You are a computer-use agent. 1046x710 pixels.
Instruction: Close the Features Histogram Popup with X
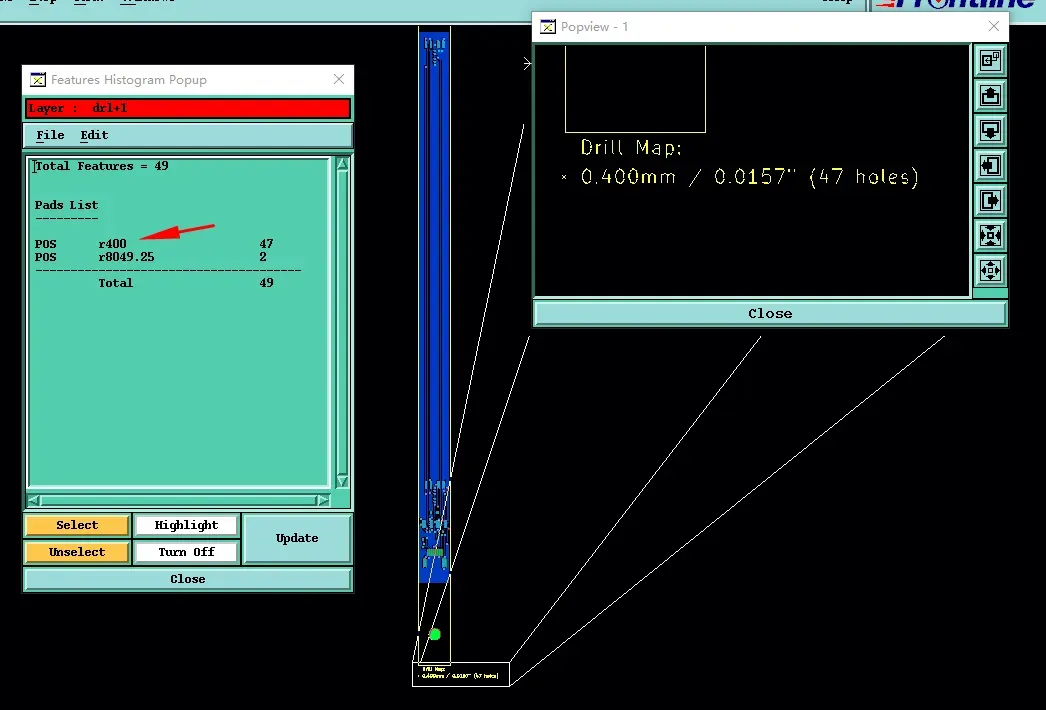[339, 79]
